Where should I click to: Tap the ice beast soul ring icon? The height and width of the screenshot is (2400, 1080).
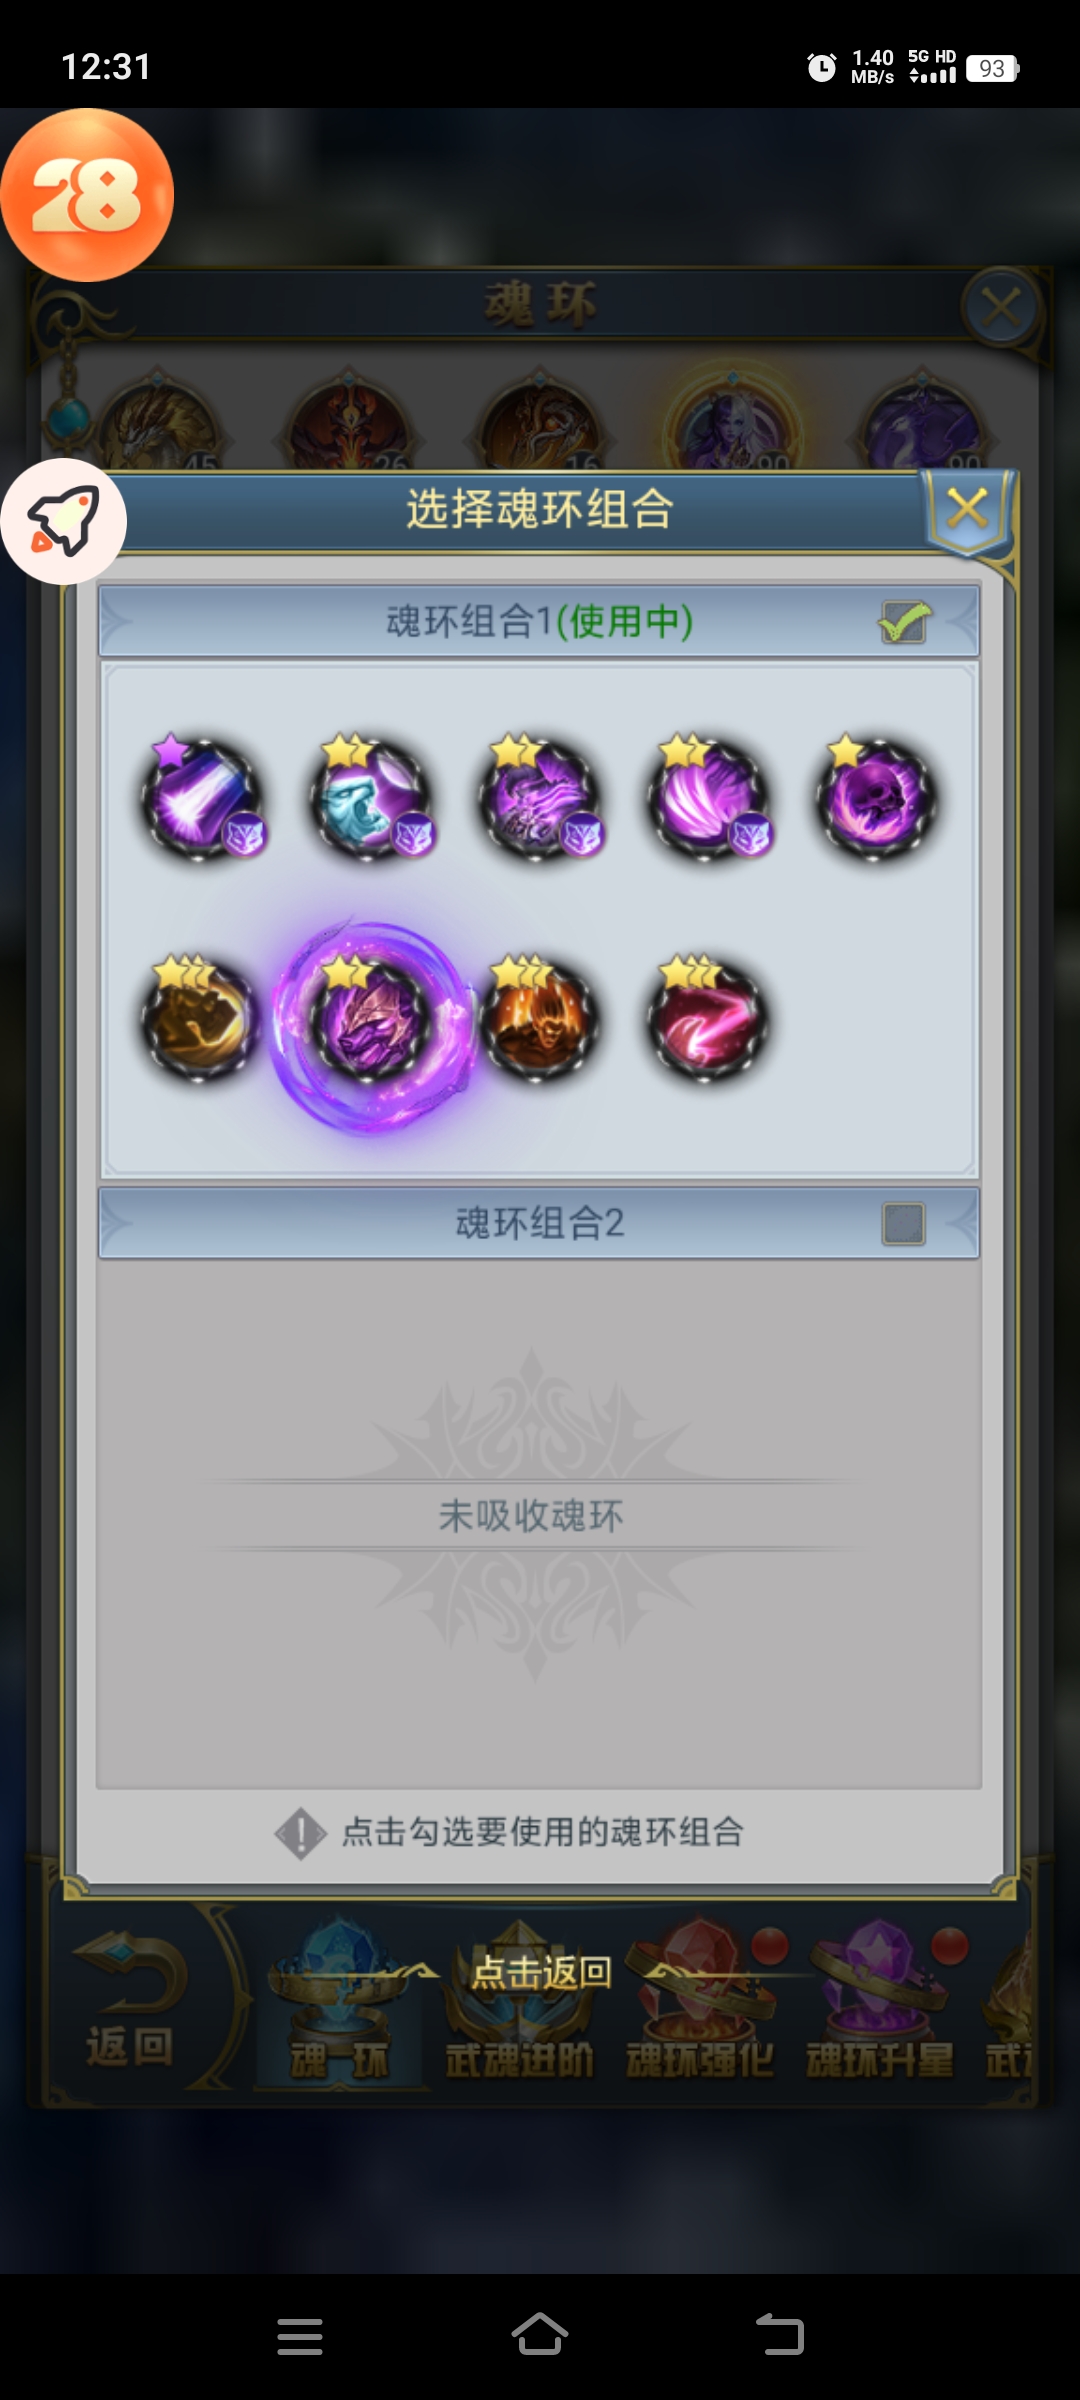click(x=370, y=799)
